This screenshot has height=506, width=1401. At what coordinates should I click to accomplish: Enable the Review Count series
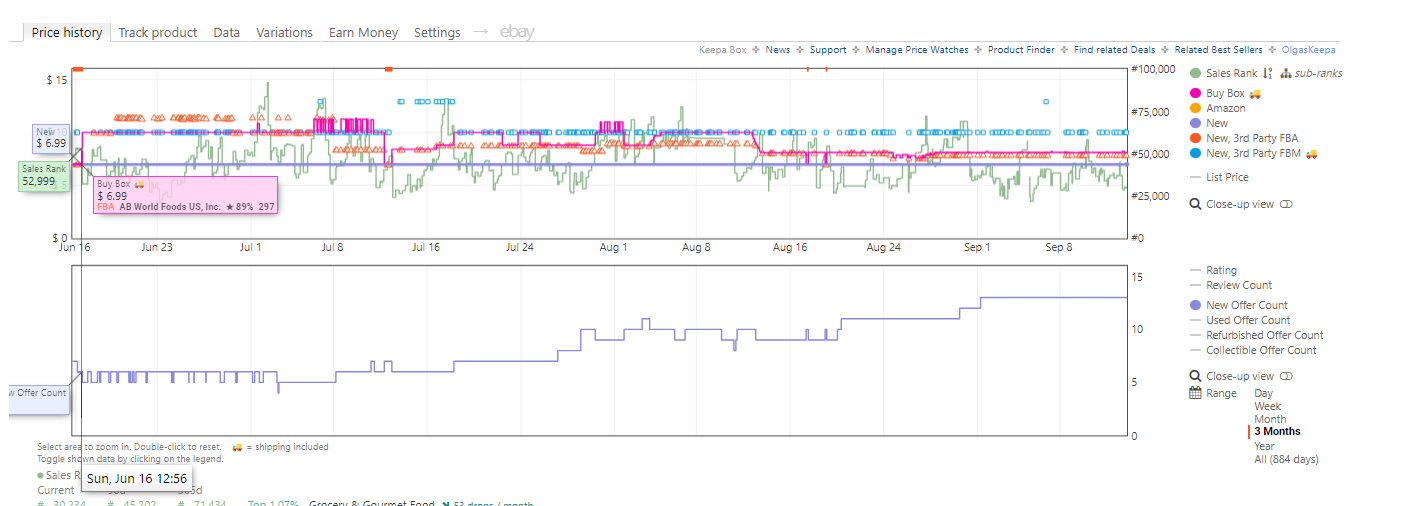pos(1239,285)
